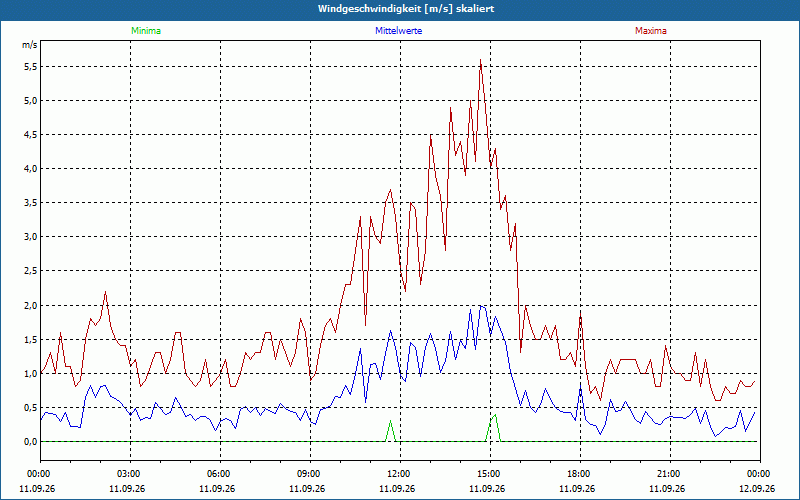Click the 12.09.26 date label

(757, 488)
